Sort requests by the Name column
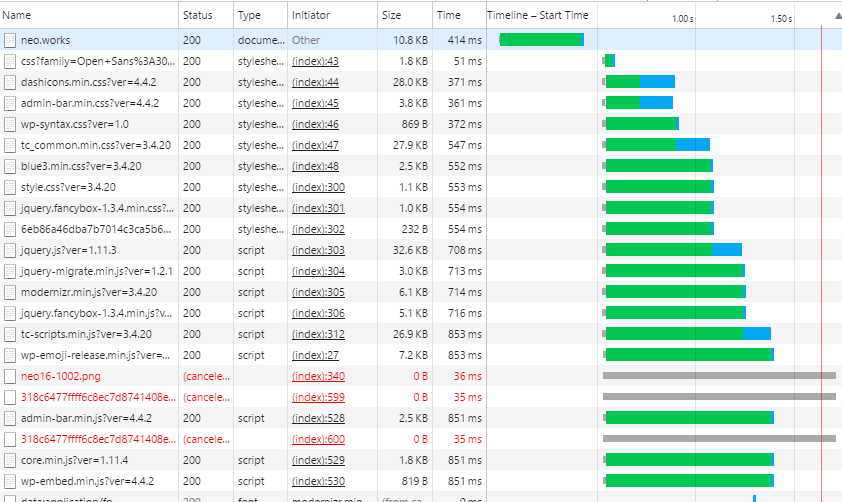The image size is (842, 502). point(89,16)
